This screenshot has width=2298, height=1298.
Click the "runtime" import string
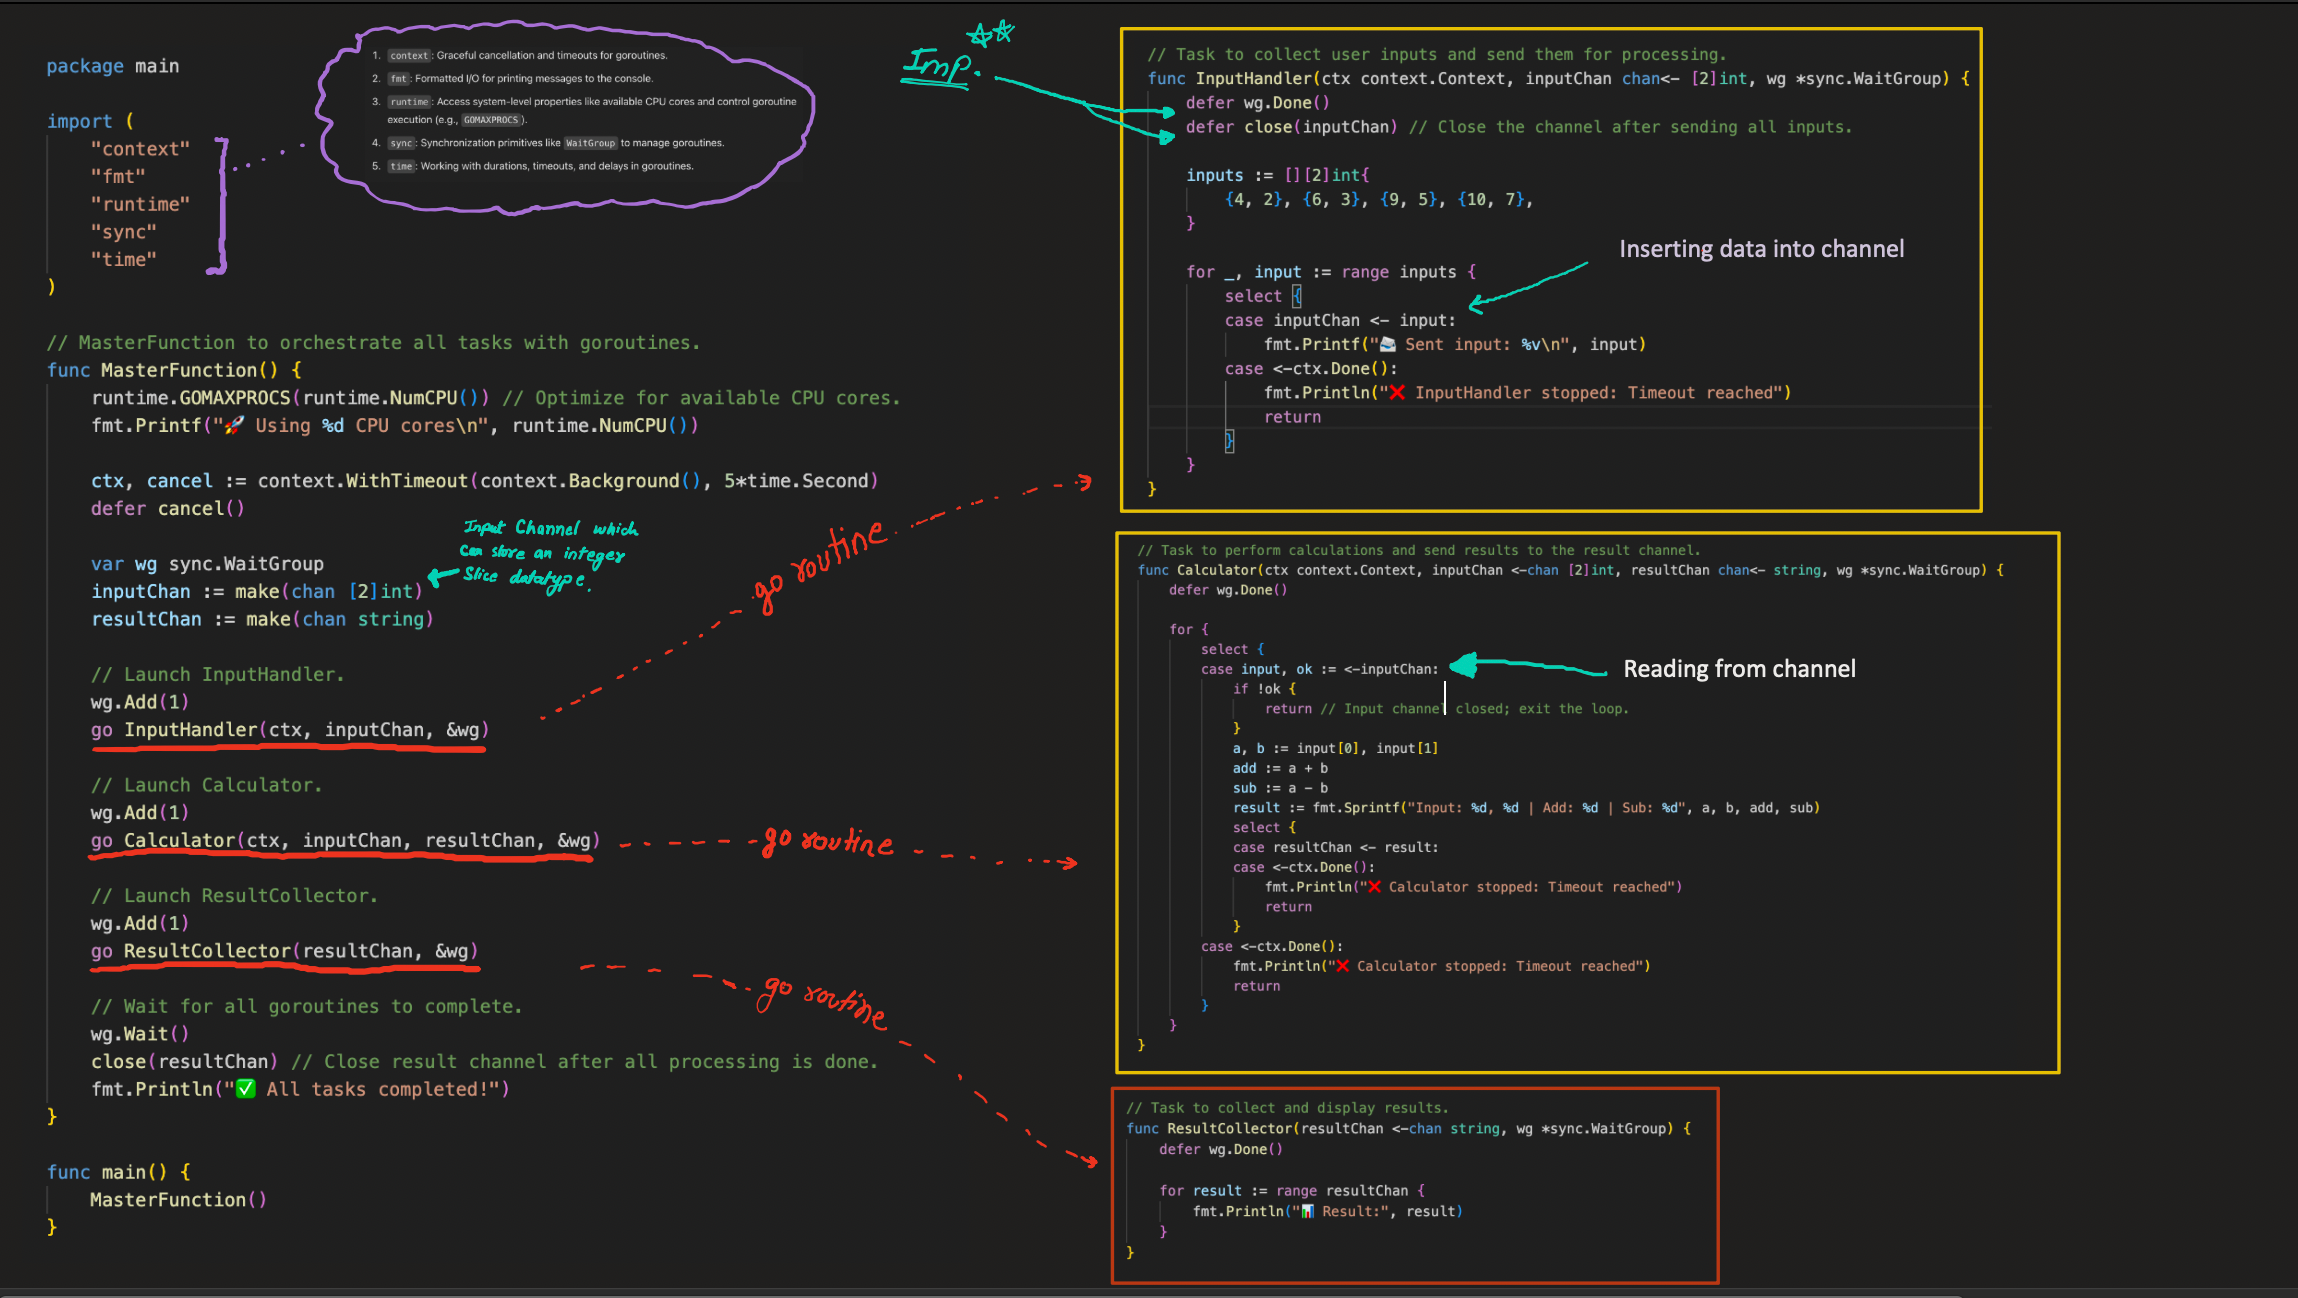[140, 204]
